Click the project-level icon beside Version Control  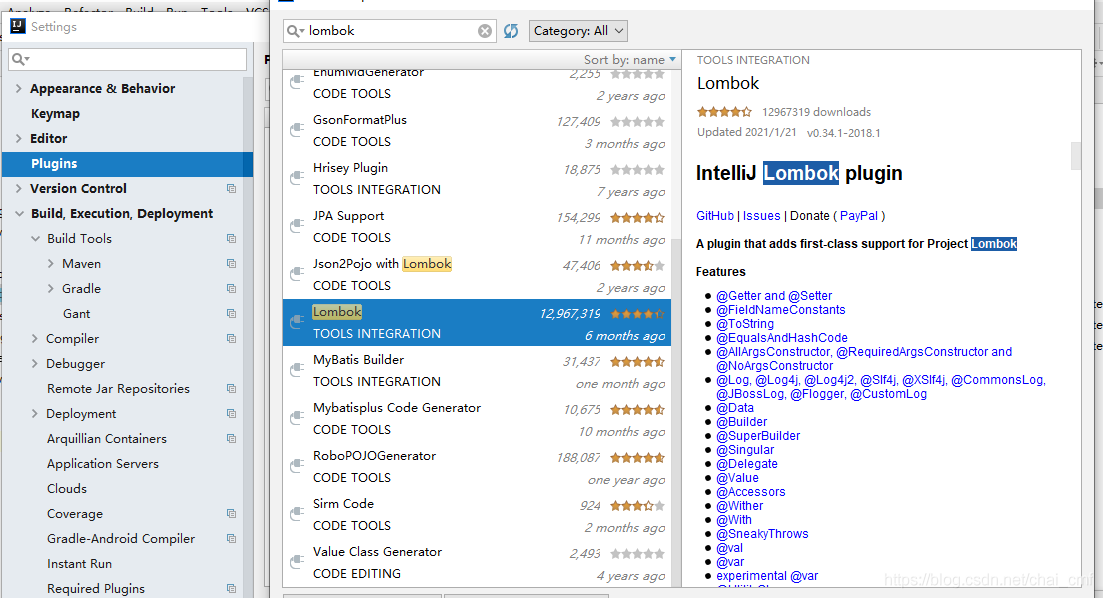pyautogui.click(x=231, y=189)
